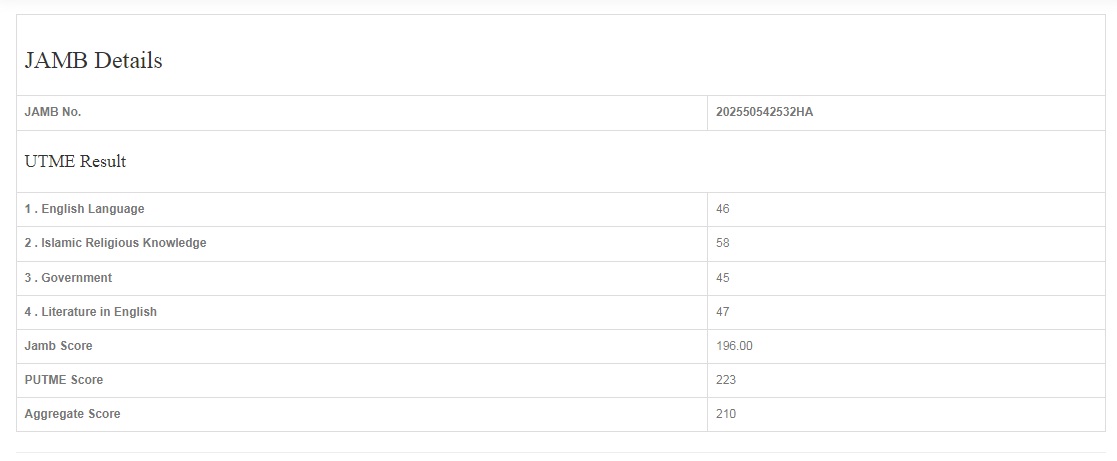Click the Aggregate Score value 210
This screenshot has width=1117, height=461.
coord(726,414)
